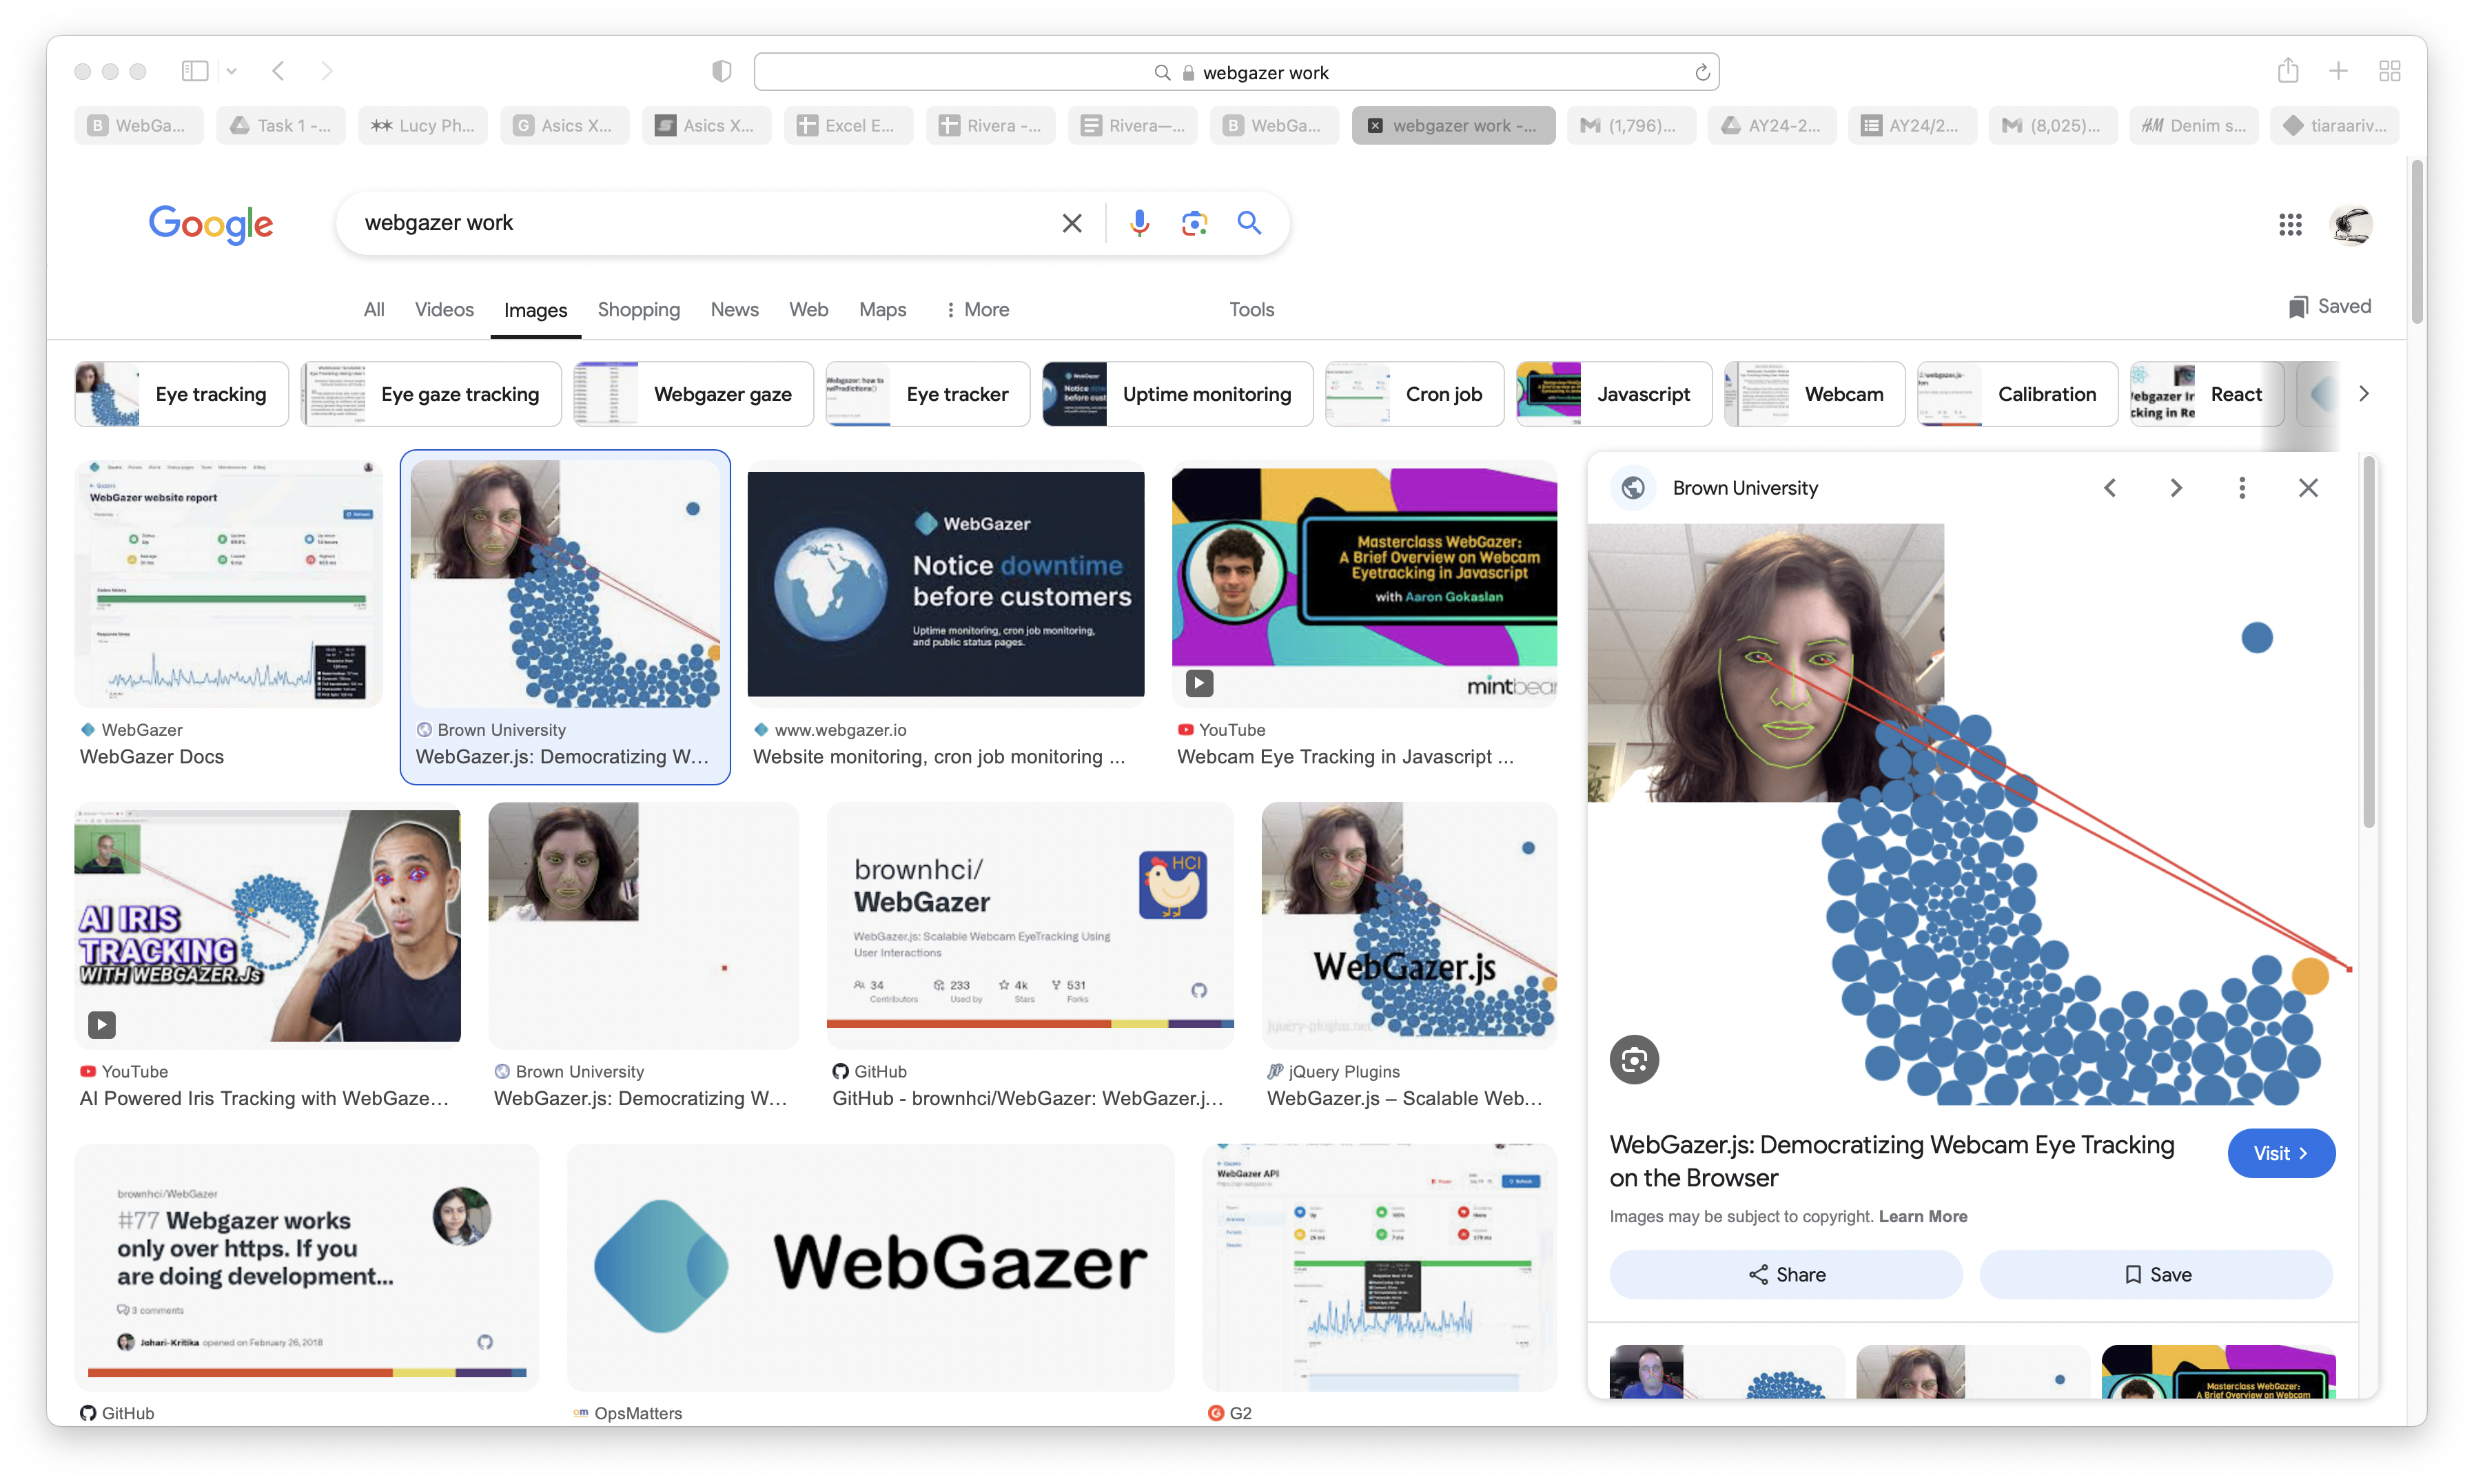Switch to the Lucy Ph... browser tab
2474x1484 pixels.
(x=423, y=126)
